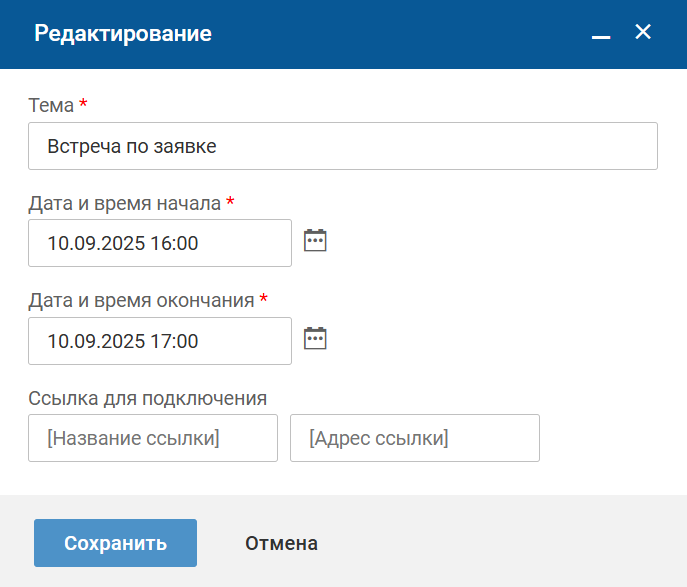Click the red asterisk beside Тема
Viewport: 687px width, 587px height.
[83, 104]
